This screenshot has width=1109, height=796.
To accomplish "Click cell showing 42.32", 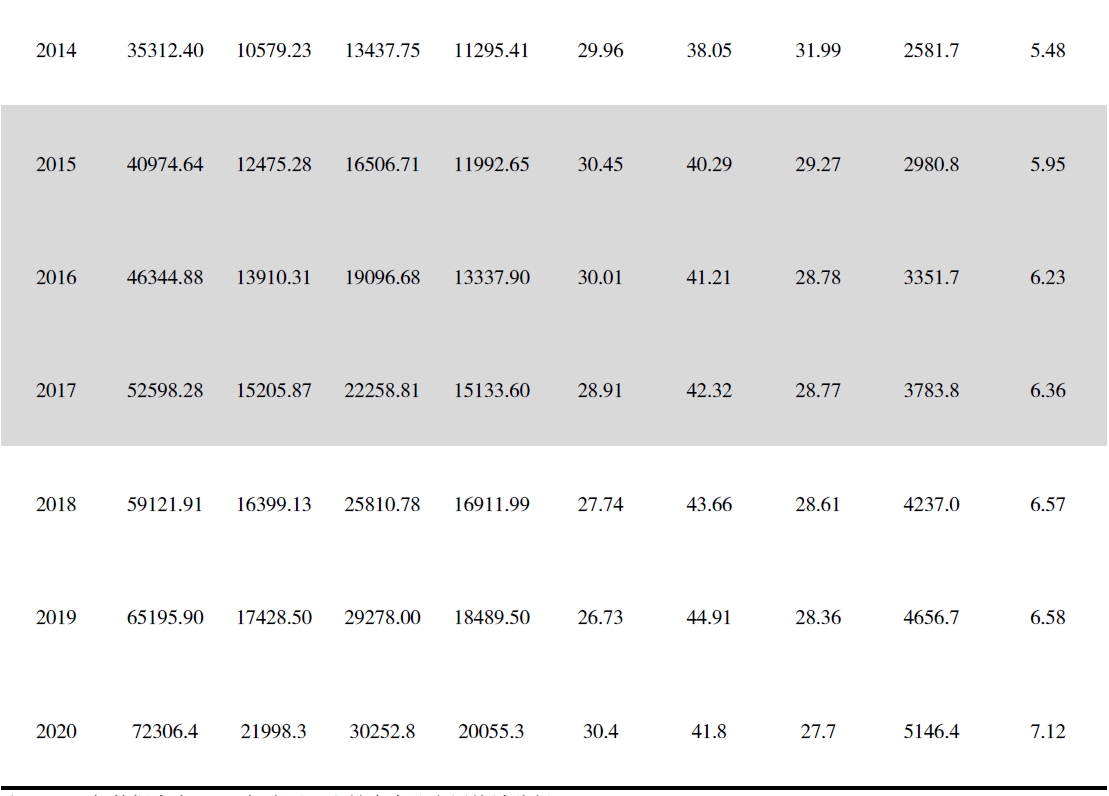I will tap(709, 391).
